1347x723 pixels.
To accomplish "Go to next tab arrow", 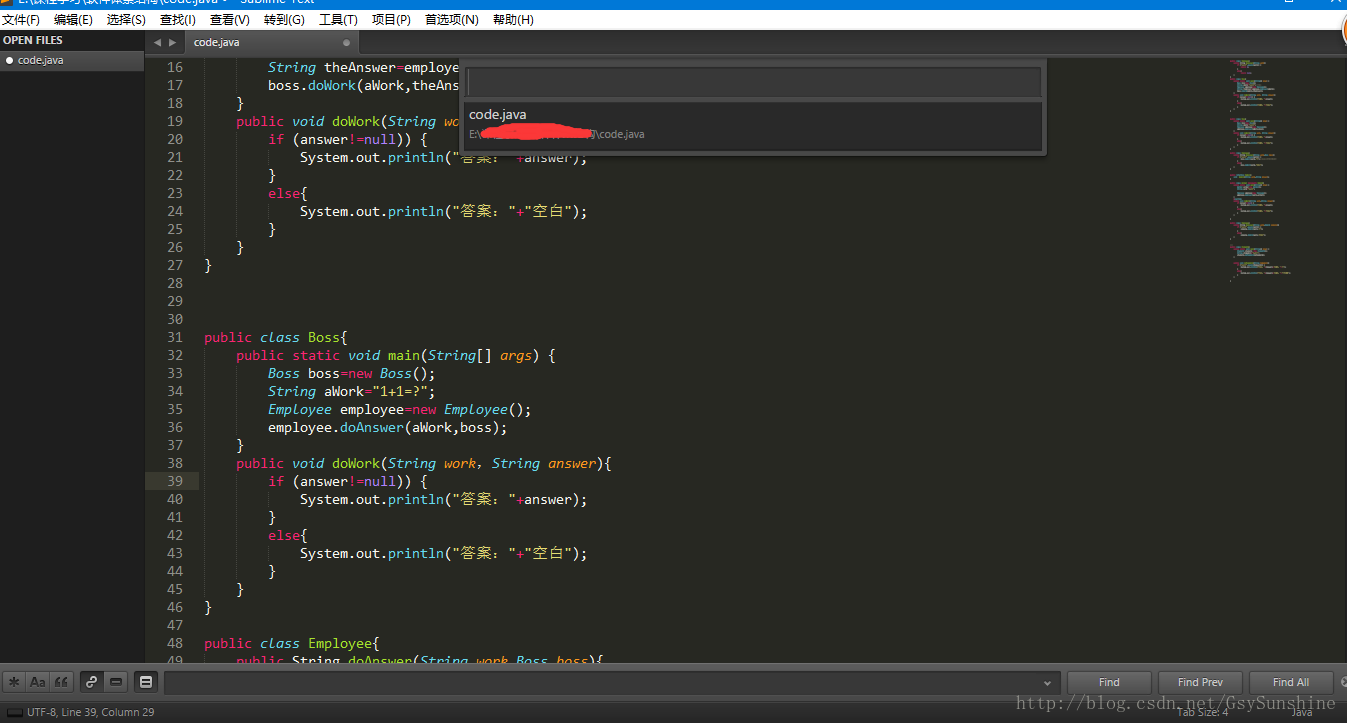I will pyautogui.click(x=172, y=42).
